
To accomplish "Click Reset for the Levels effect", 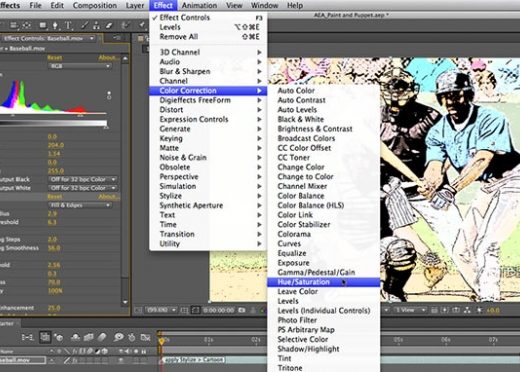I will pos(55,58).
